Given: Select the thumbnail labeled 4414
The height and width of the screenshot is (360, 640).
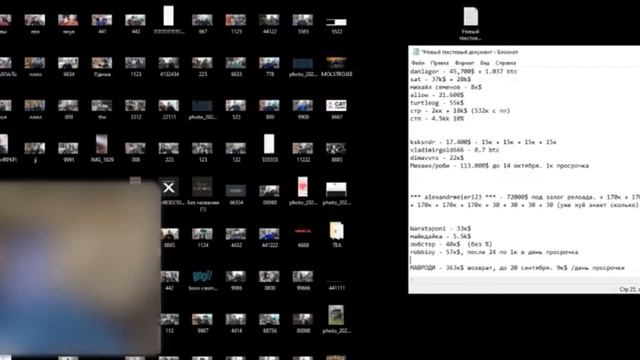Looking at the screenshot, I should click(x=236, y=323).
